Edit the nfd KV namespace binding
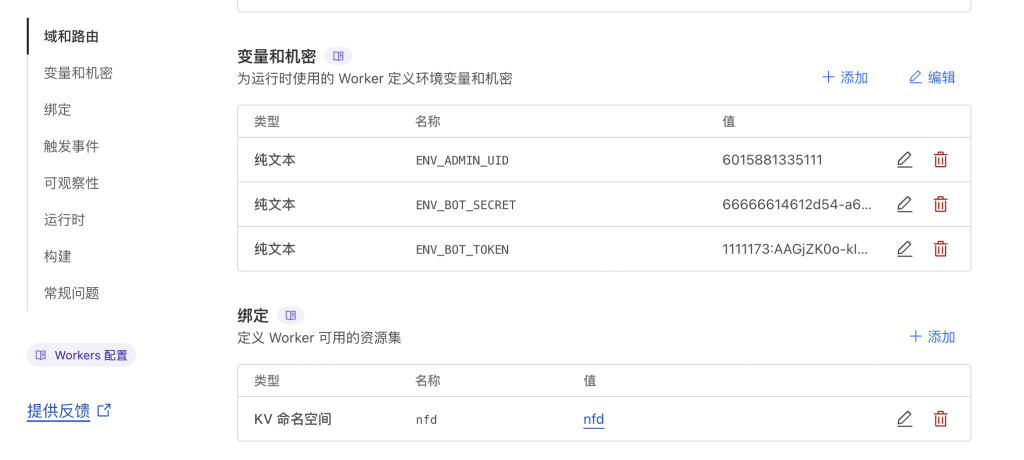 coord(904,419)
